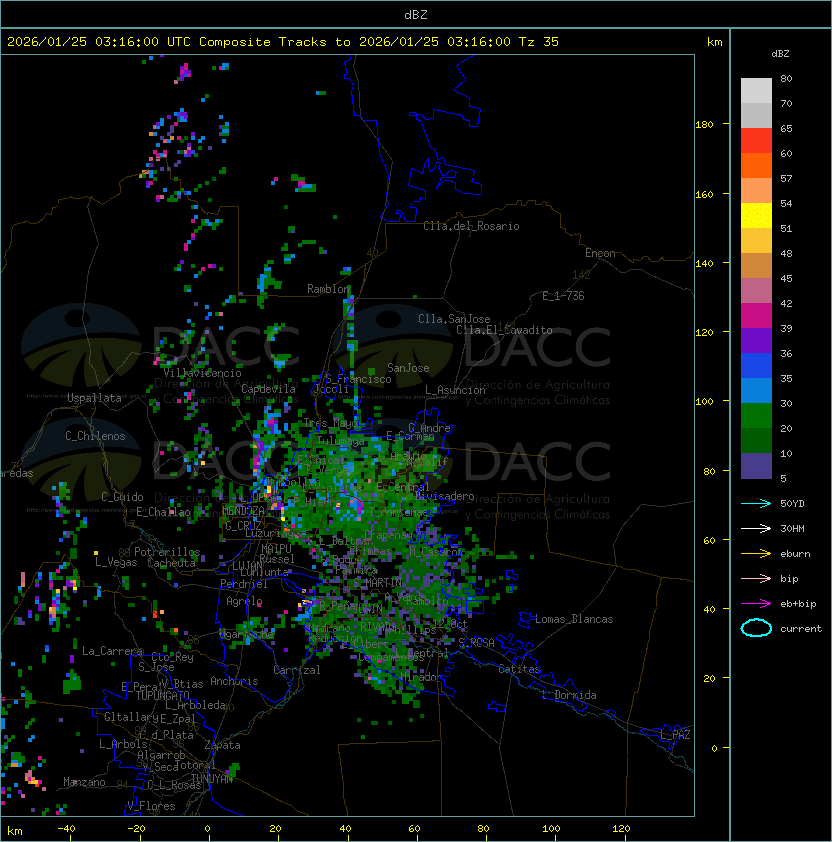Click the cyan current ellipse legend icon
Image resolution: width=832 pixels, height=842 pixels.
click(756, 628)
